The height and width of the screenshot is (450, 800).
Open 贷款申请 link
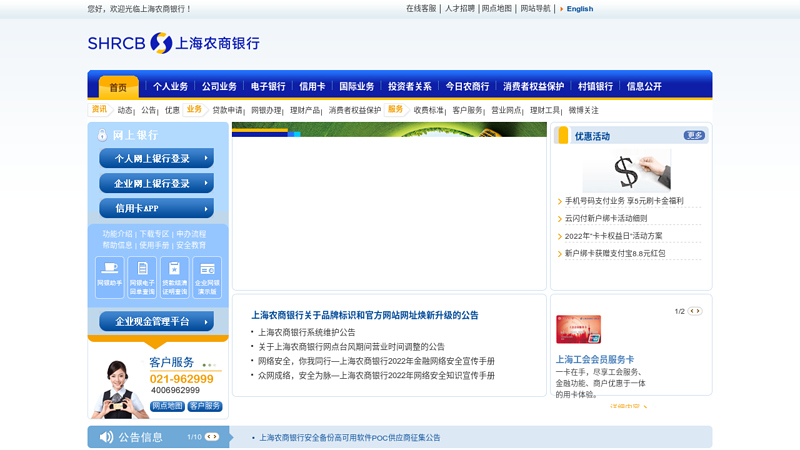228,110
